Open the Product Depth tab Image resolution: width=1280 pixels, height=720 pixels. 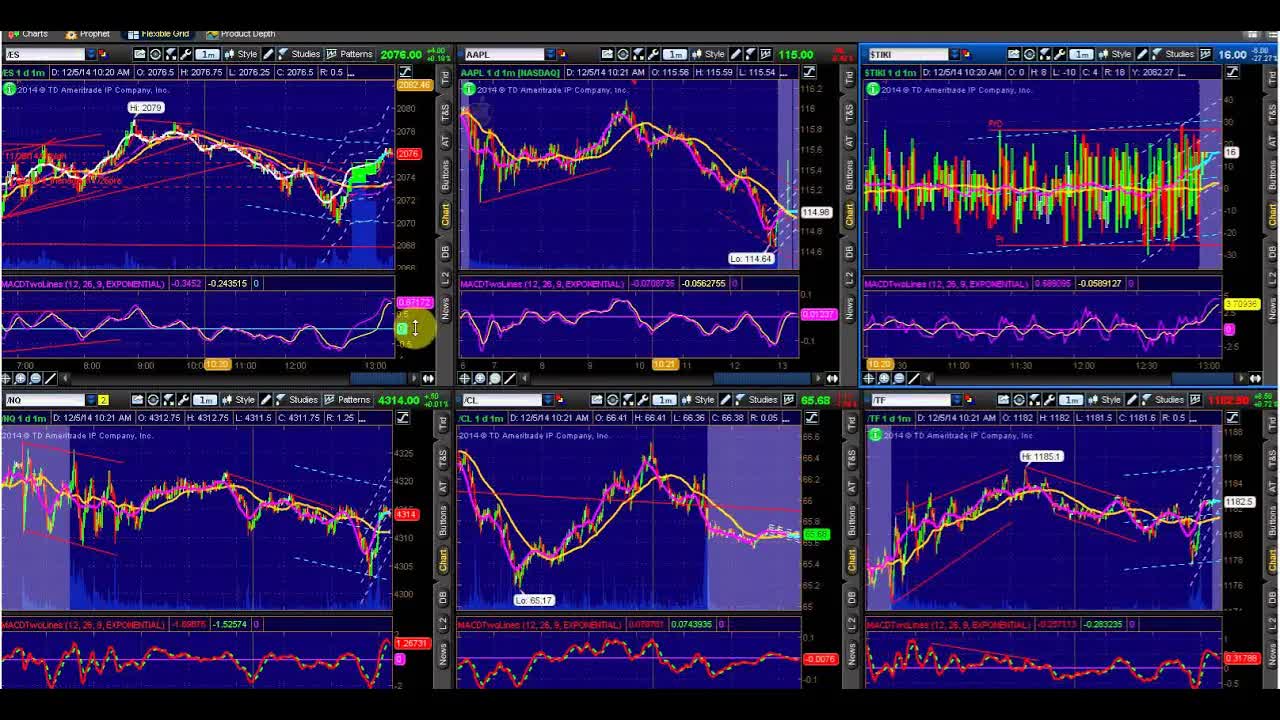[x=241, y=34]
